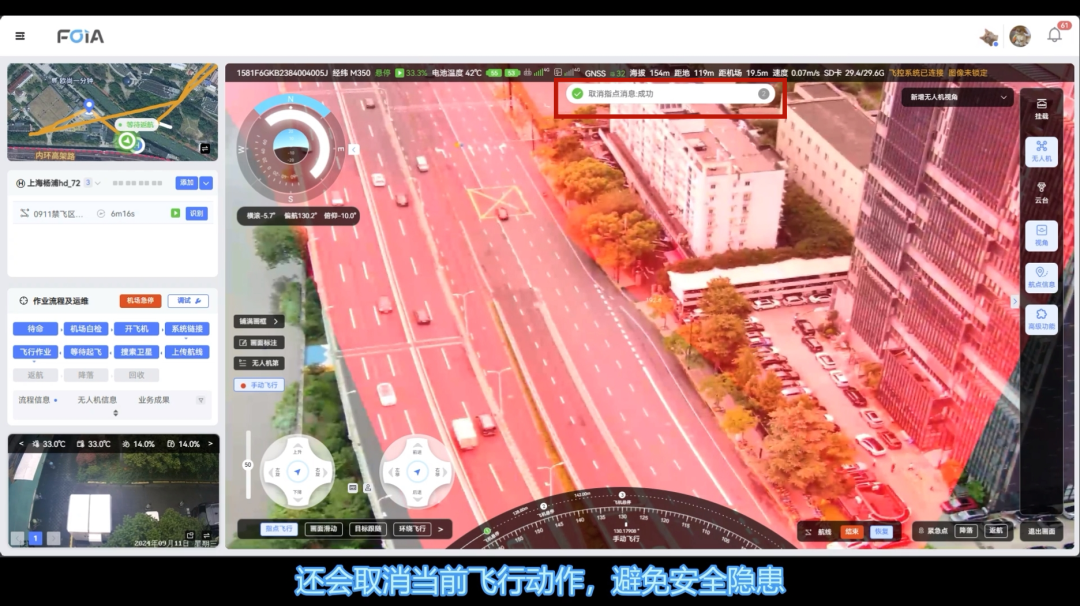Close the 取消指点消息 success notification
Viewport: 1080px width, 606px height.
pos(764,93)
